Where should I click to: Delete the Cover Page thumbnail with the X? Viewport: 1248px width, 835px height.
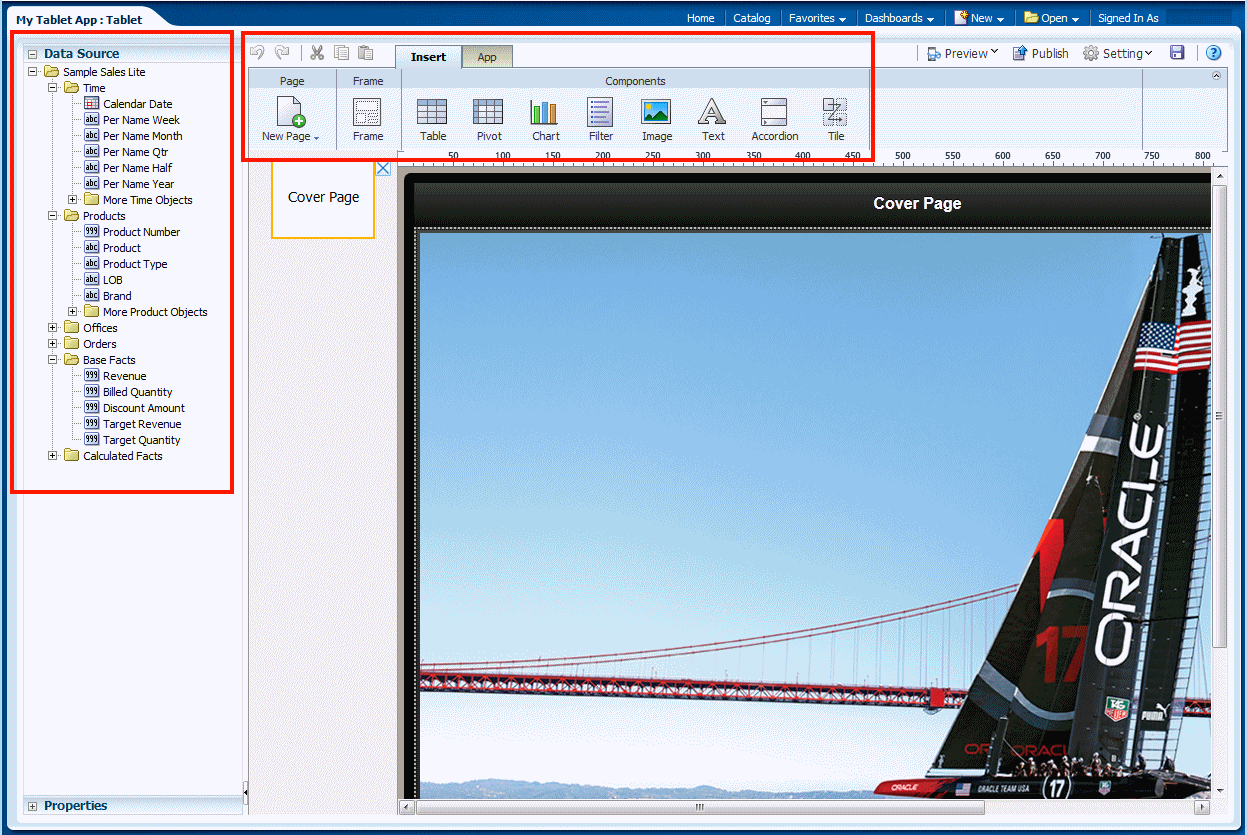(383, 168)
